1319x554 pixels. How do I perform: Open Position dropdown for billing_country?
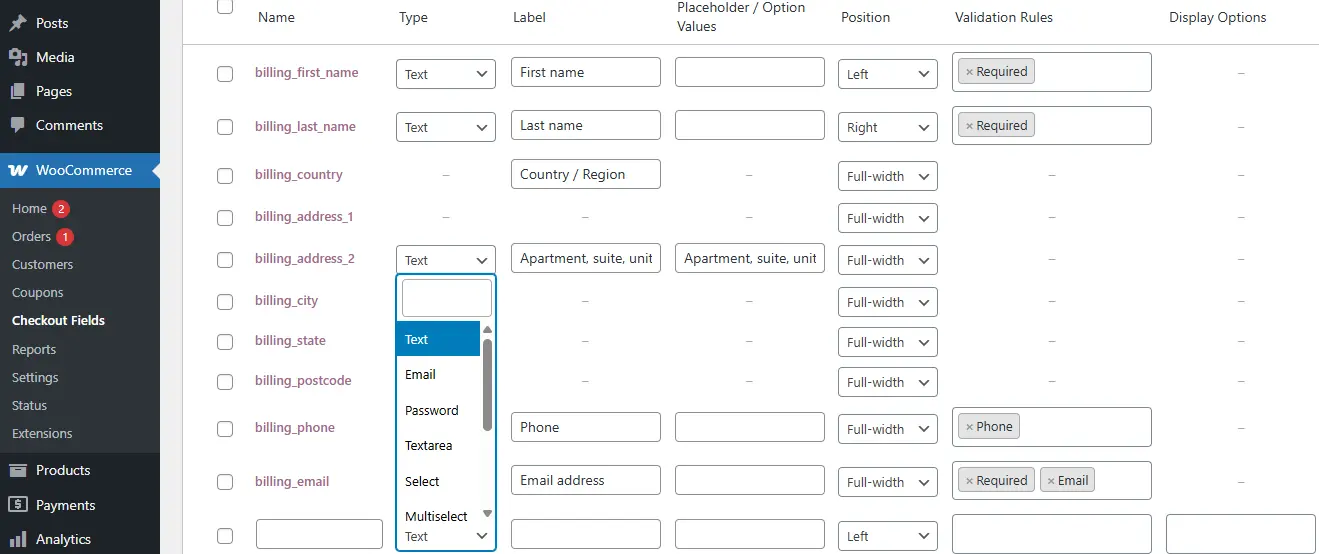(x=888, y=176)
